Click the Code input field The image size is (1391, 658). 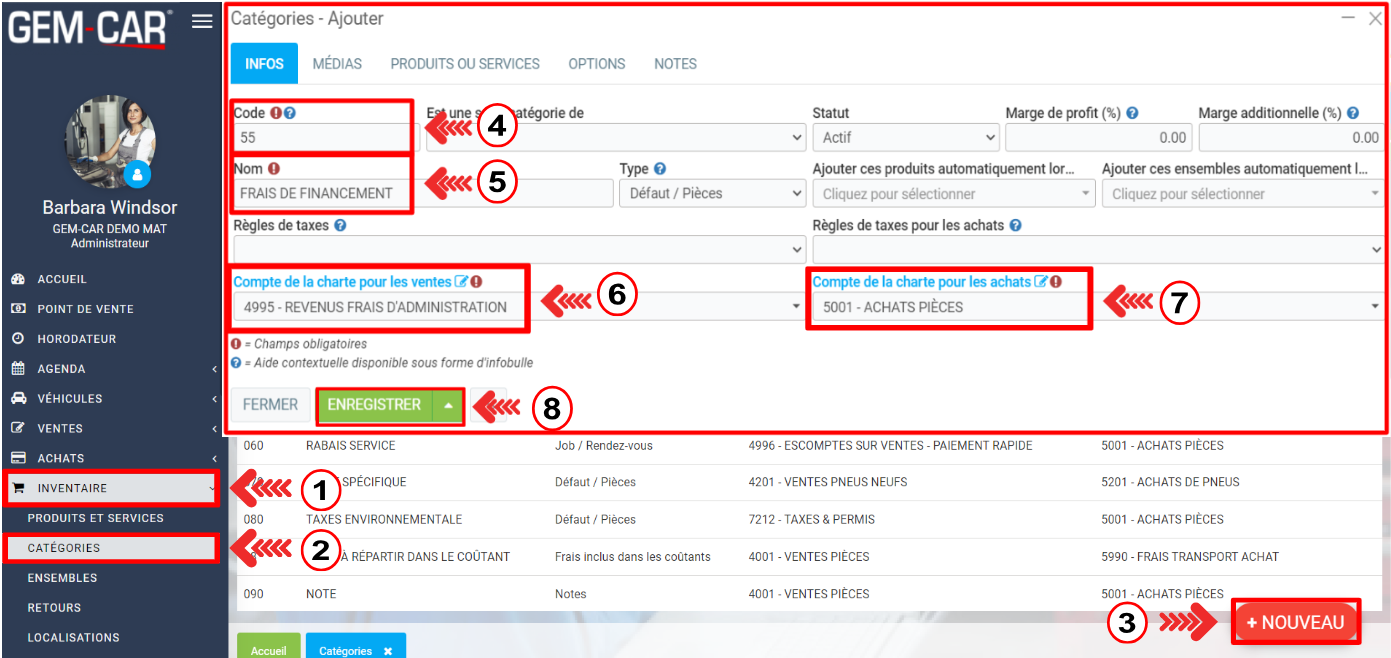point(322,138)
